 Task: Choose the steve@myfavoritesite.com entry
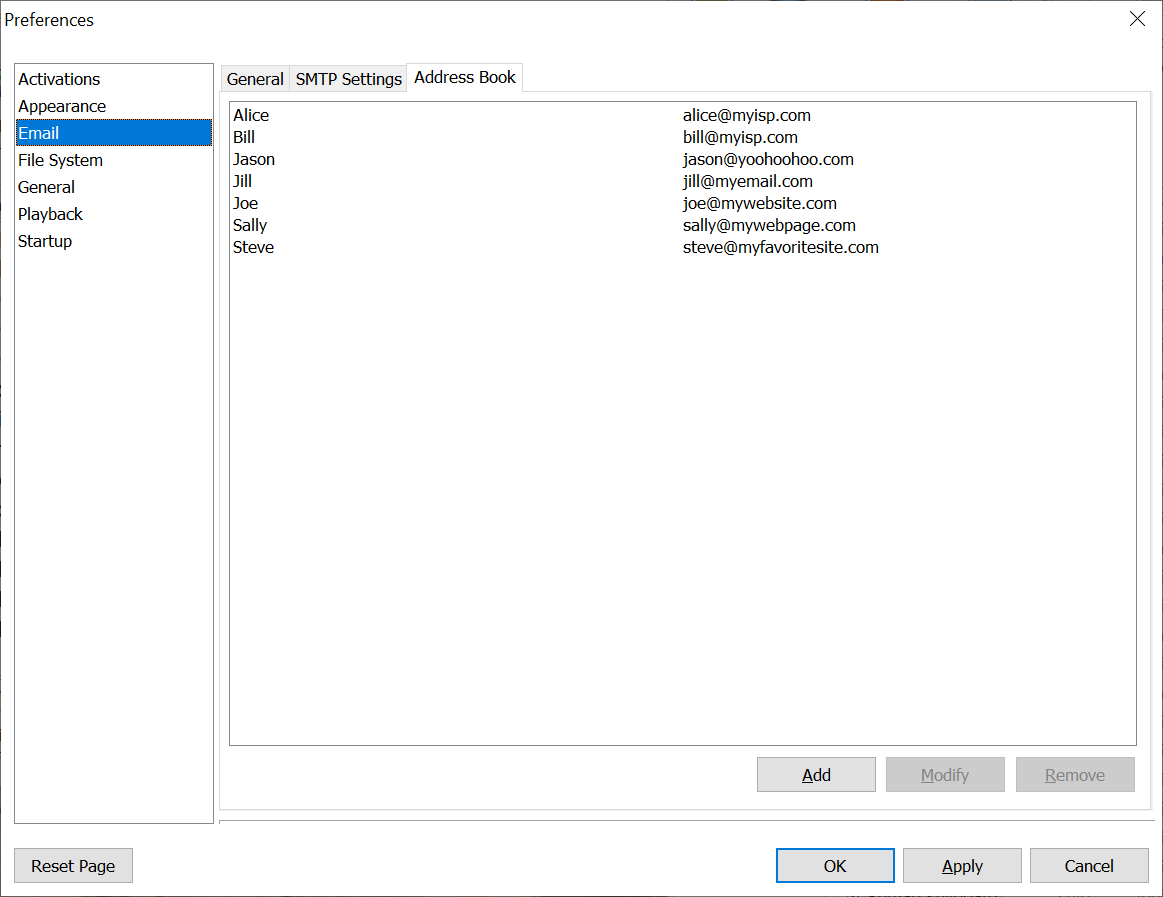point(780,247)
